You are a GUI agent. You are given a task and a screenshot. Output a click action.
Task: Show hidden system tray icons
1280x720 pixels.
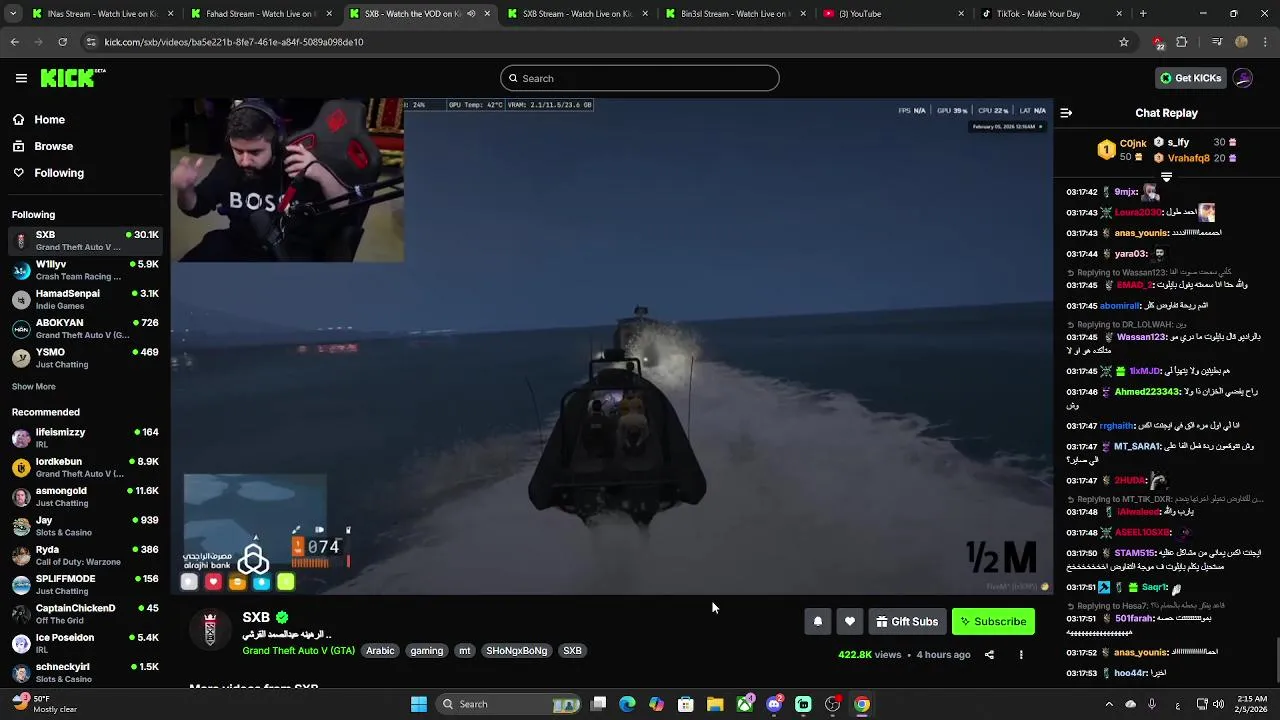[x=1108, y=704]
